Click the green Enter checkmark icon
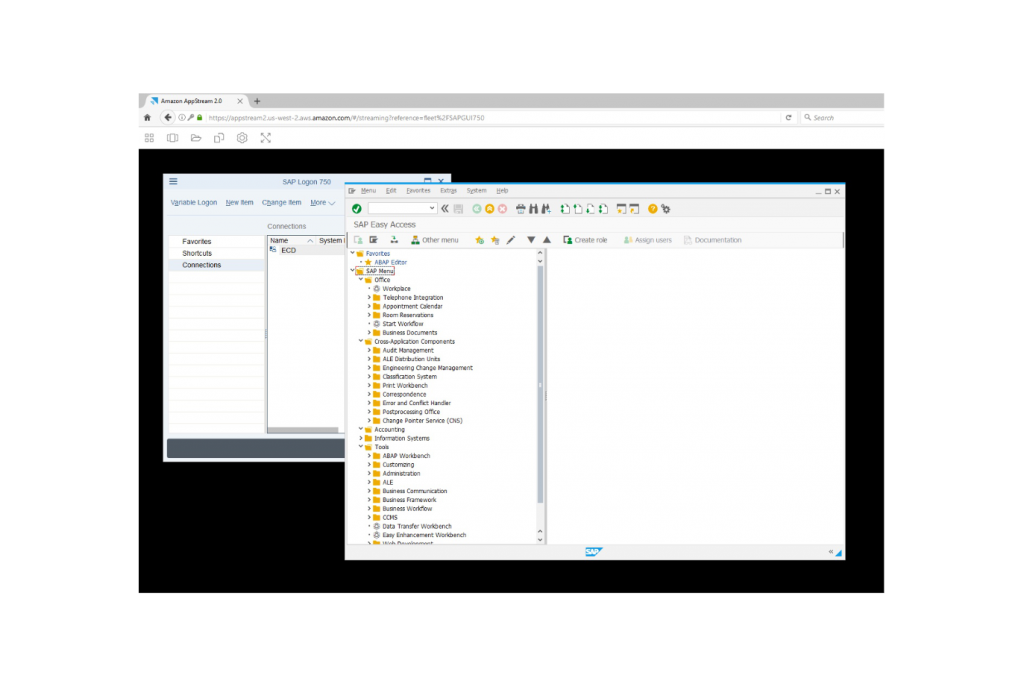Screen dimensions: 1024x687 357,209
